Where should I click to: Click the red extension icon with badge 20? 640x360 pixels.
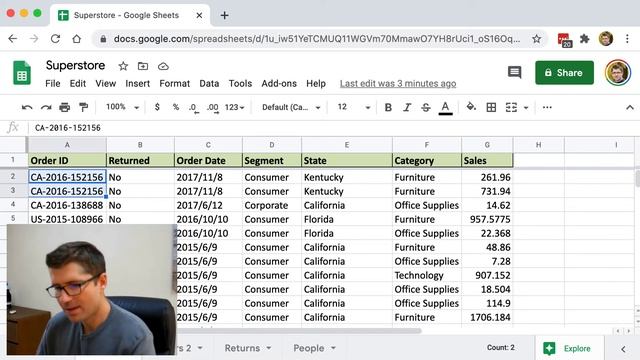(564, 40)
